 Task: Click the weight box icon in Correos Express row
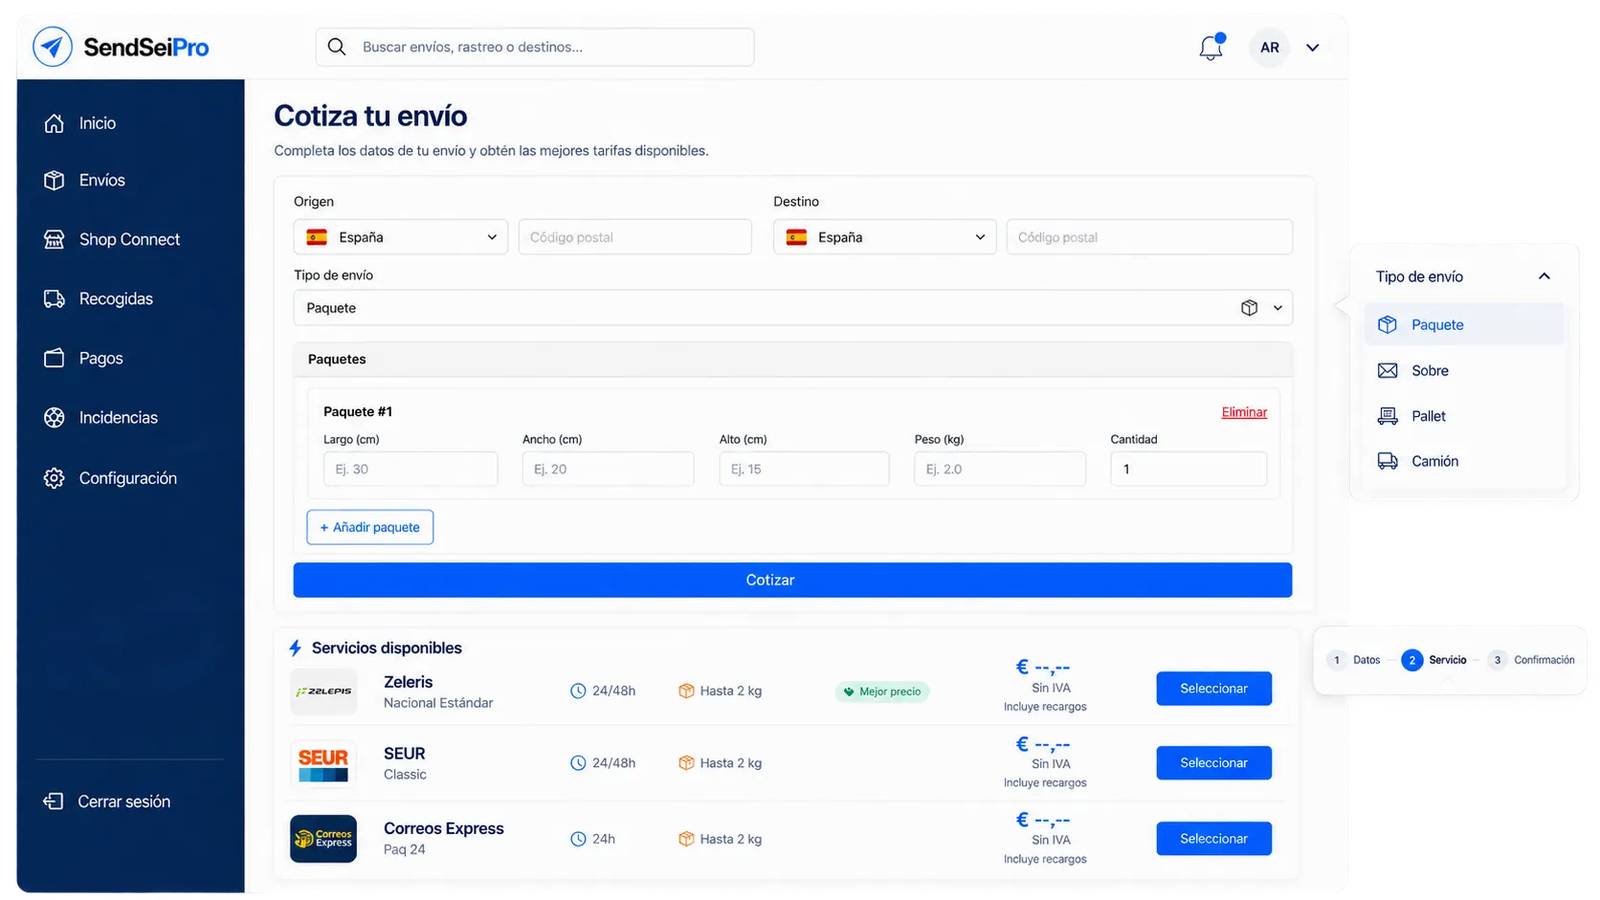686,839
